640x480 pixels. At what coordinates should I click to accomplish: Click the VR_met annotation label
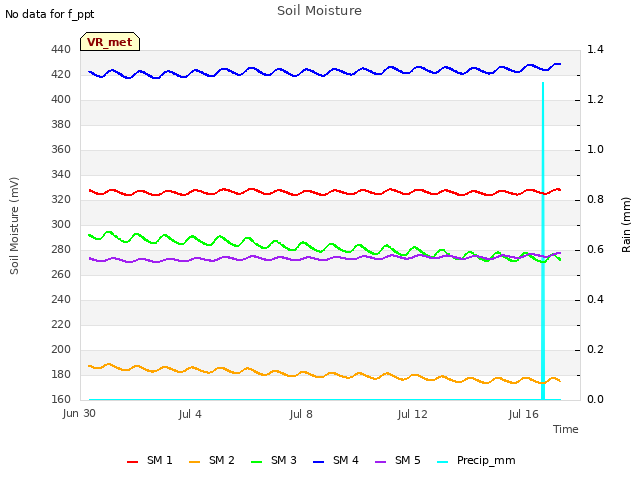coord(110,42)
